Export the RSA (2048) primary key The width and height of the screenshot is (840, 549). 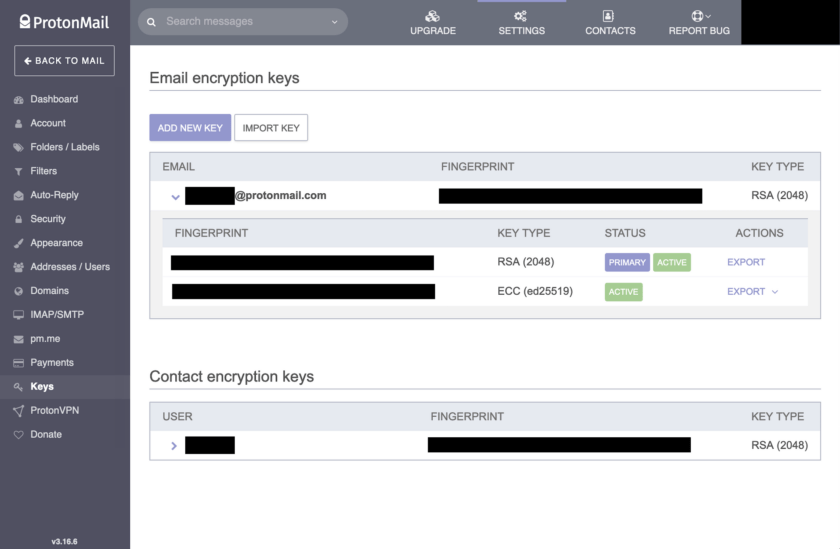(x=746, y=262)
